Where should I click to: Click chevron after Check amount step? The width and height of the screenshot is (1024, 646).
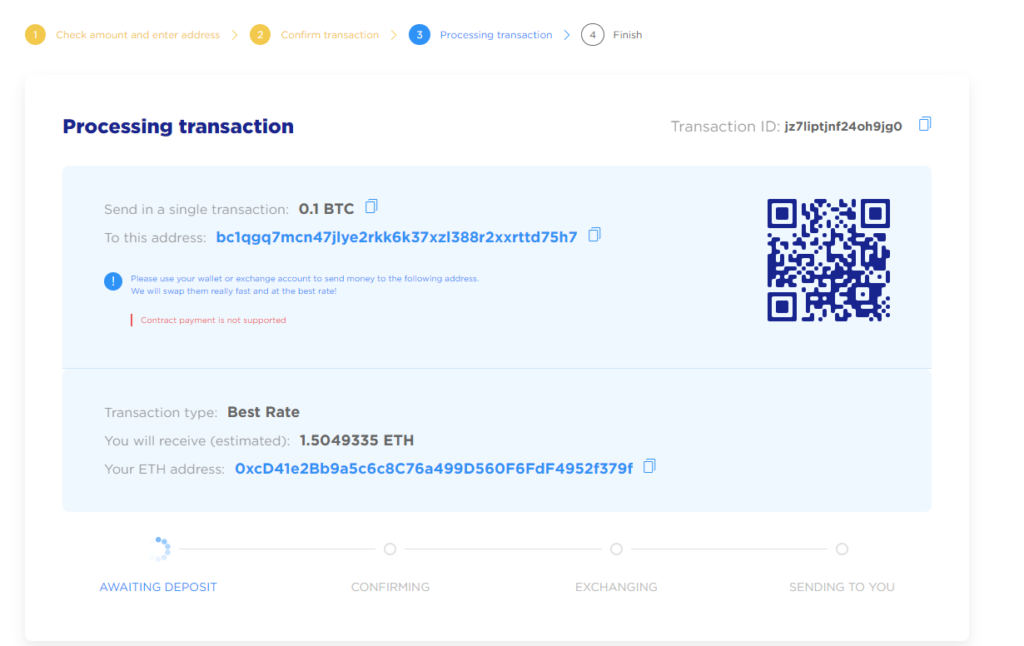235,35
